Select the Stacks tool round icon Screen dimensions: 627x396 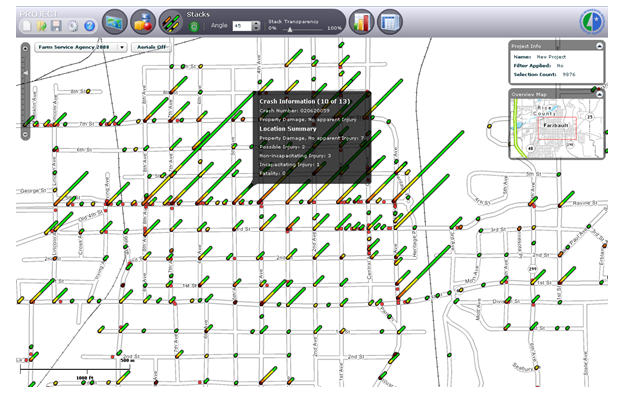pos(172,22)
